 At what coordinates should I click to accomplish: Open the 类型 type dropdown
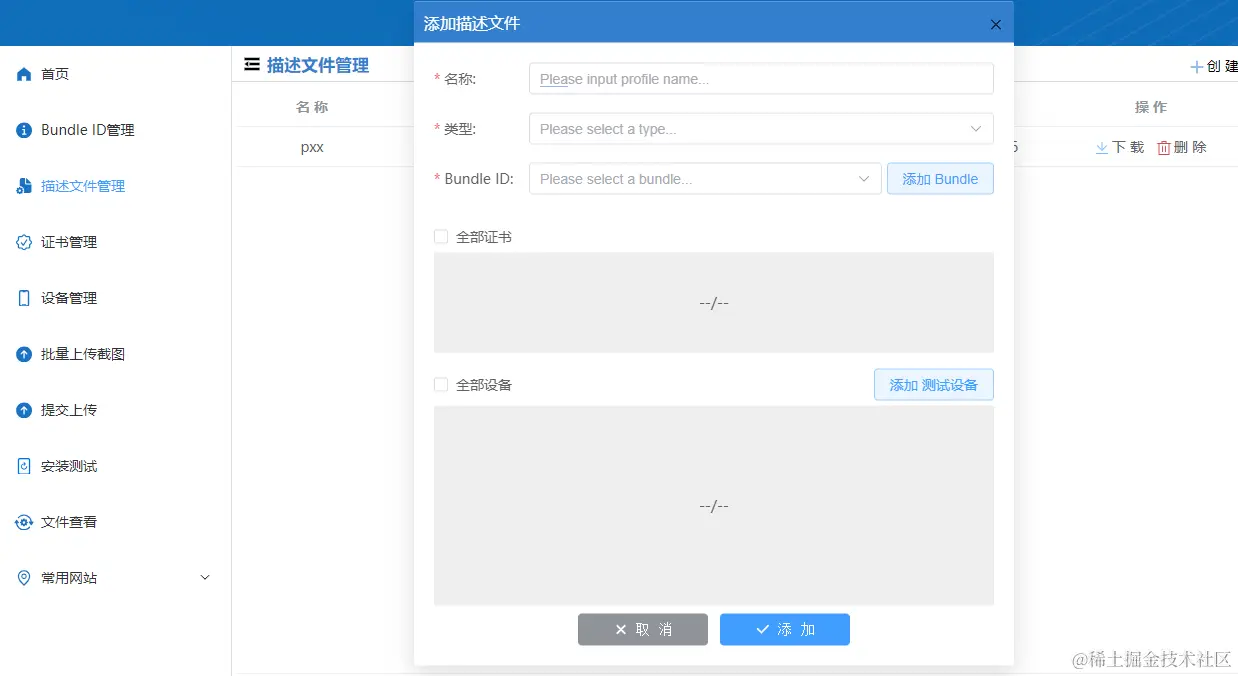tap(761, 128)
